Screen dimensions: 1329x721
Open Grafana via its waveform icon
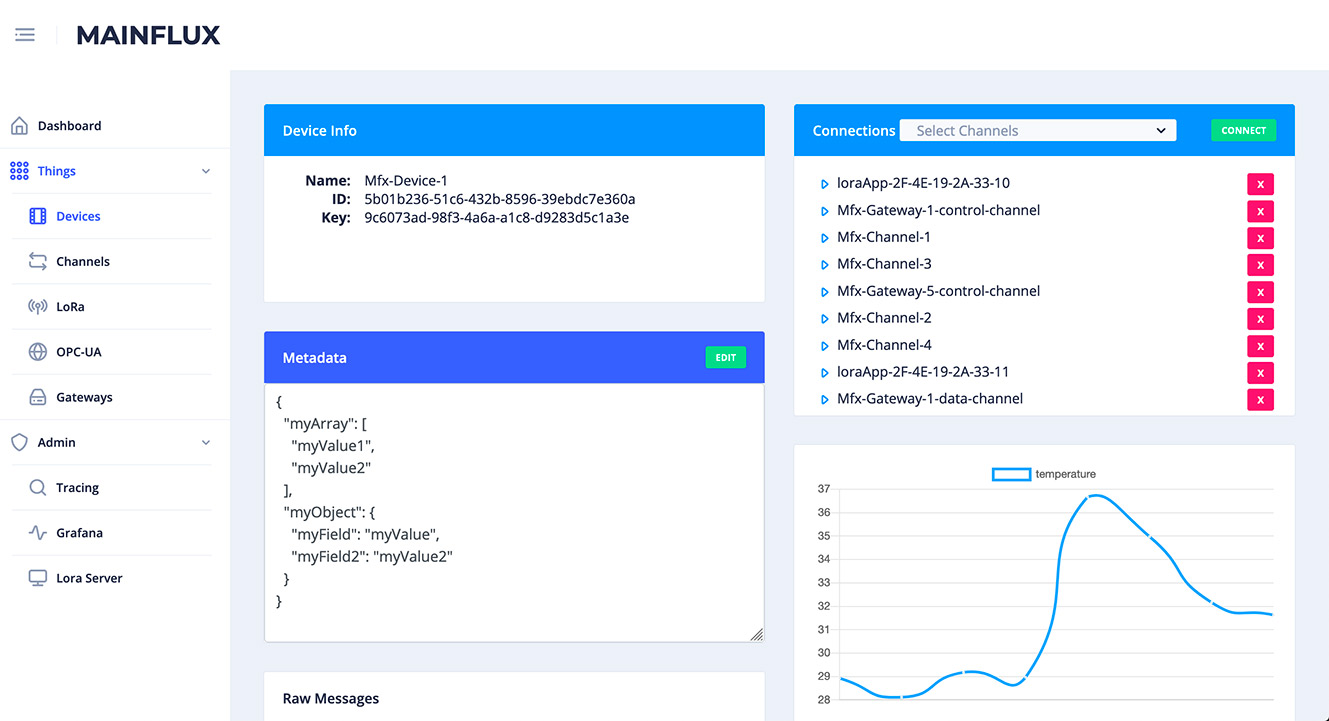38,532
